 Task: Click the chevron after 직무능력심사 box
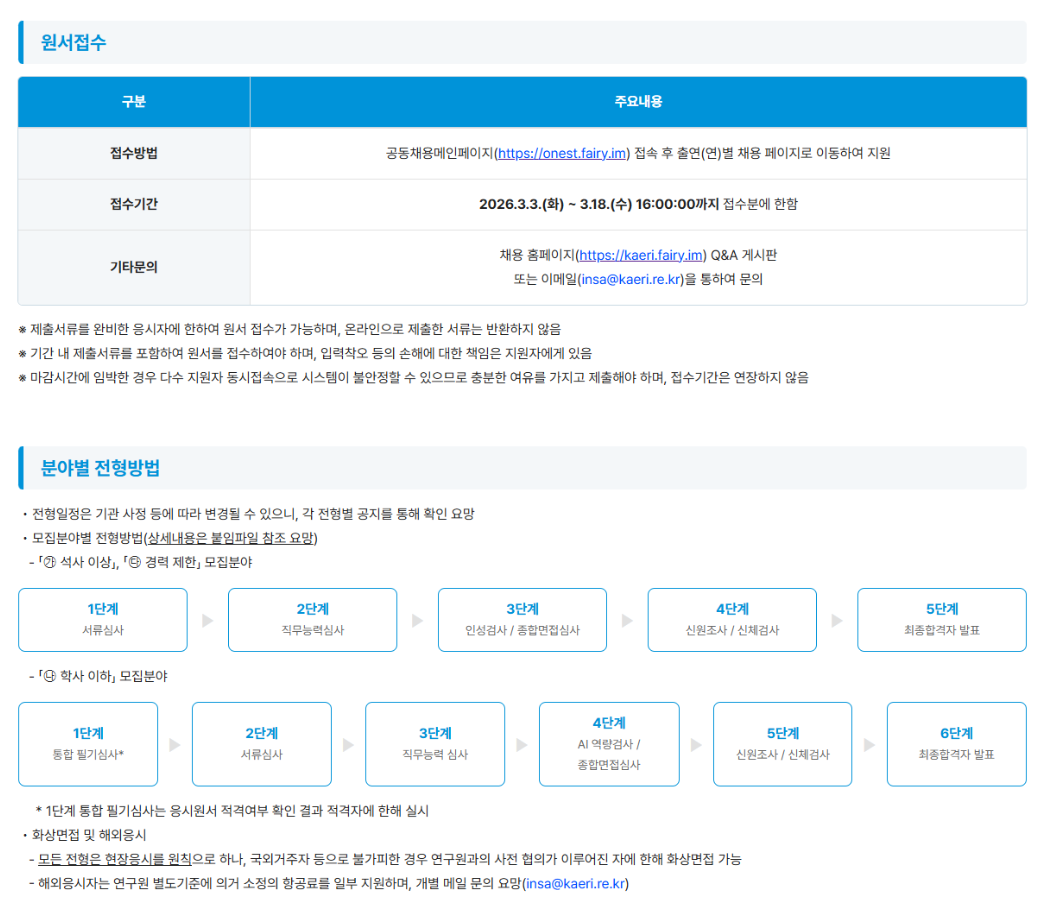point(417,619)
